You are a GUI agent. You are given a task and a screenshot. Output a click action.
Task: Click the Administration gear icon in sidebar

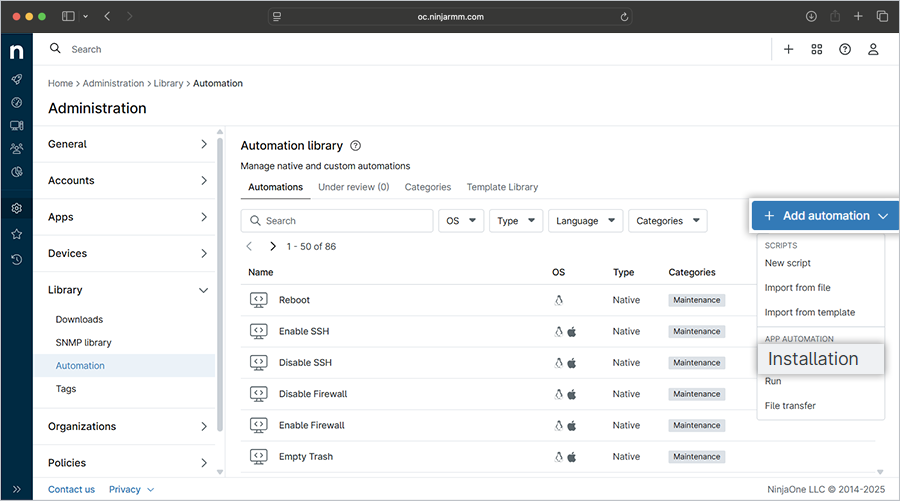(17, 209)
